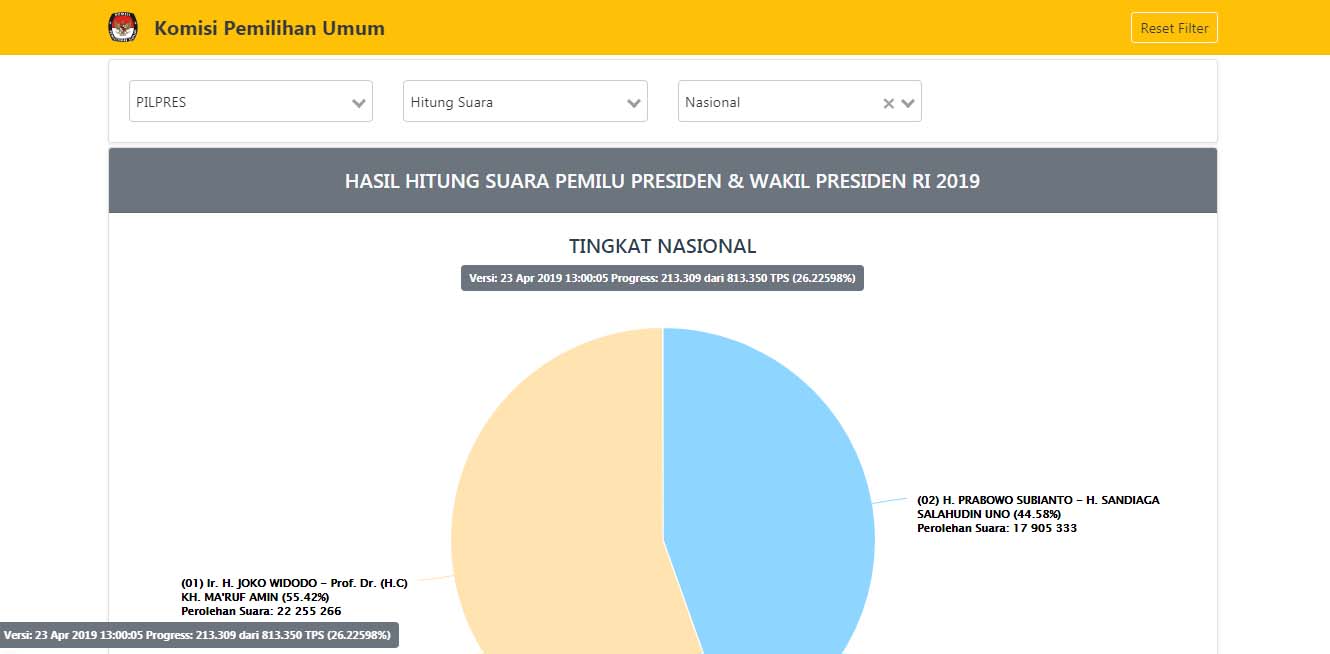Select the orange Joko Widodo pie slice
1330x654 pixels.
550,520
